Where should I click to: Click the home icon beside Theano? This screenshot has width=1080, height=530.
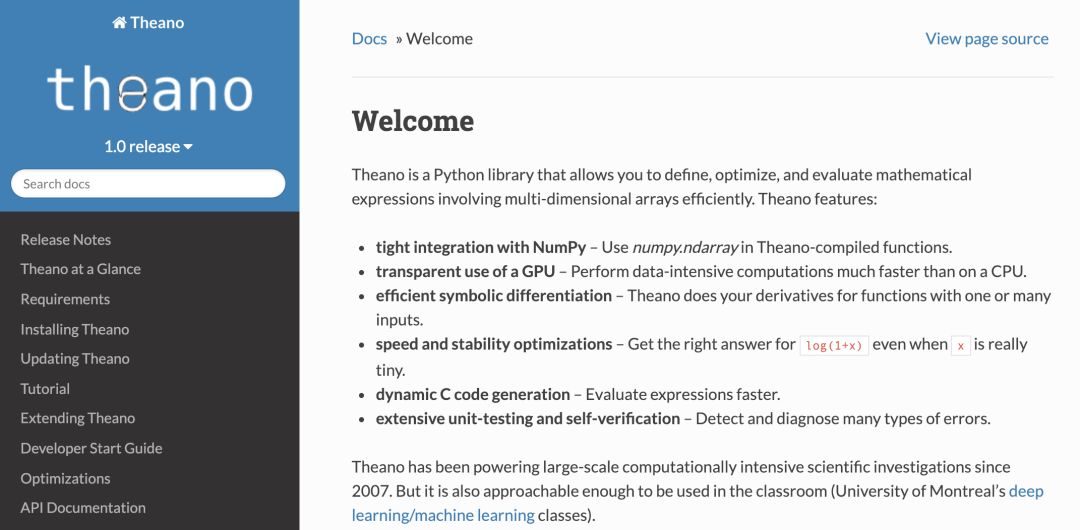119,23
